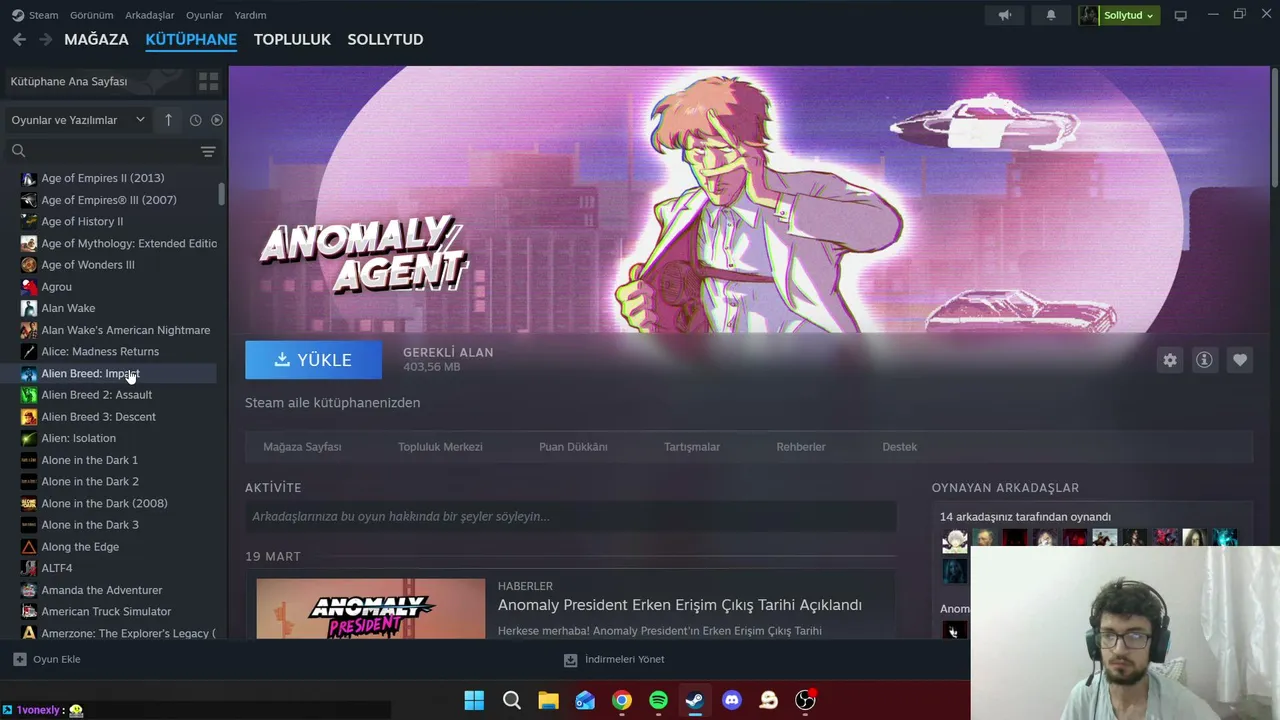Toggle the sort order arrow
This screenshot has height=720, width=1280.
[168, 120]
